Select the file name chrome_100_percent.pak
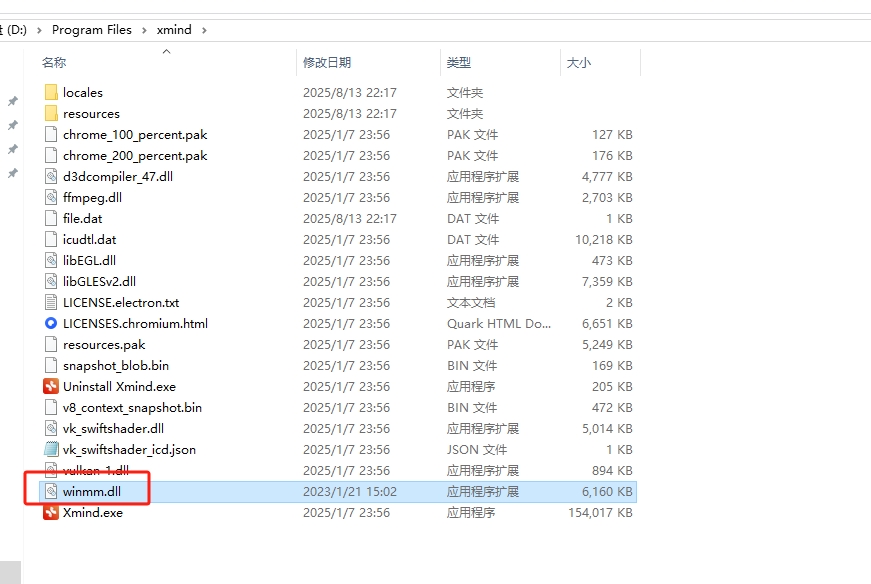 pyautogui.click(x=135, y=135)
